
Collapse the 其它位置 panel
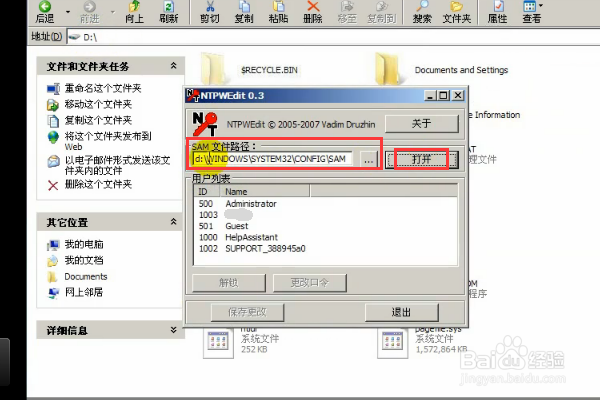point(173,222)
